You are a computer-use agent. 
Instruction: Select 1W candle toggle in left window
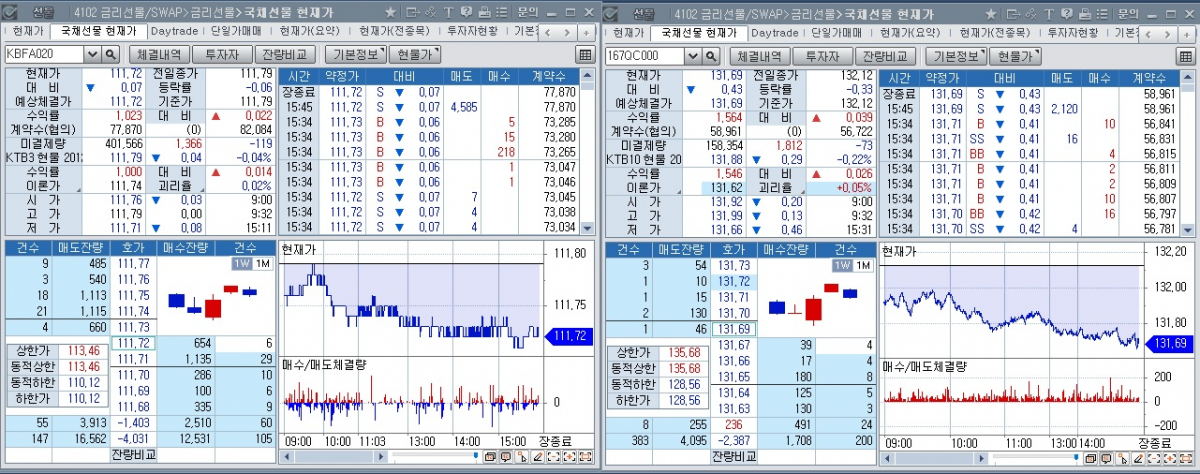pos(241,264)
